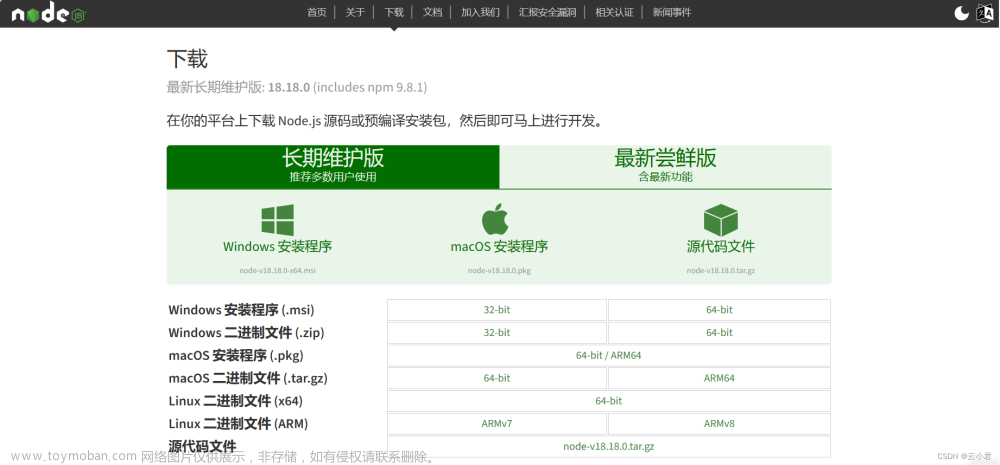
Task: Click the Linux 二进制文件 (x64) row label
Action: 235,401
